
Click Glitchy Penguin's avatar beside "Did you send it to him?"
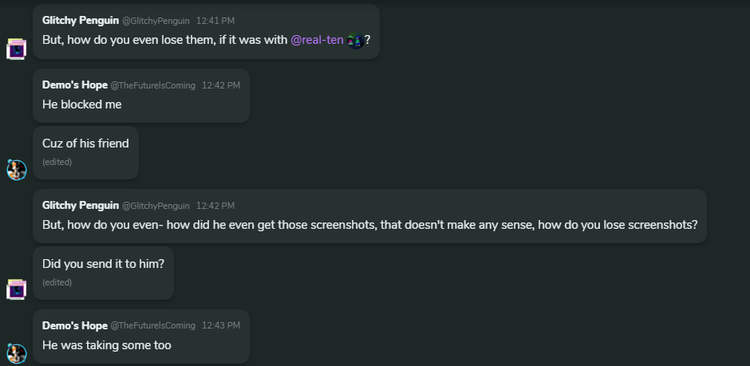16,290
